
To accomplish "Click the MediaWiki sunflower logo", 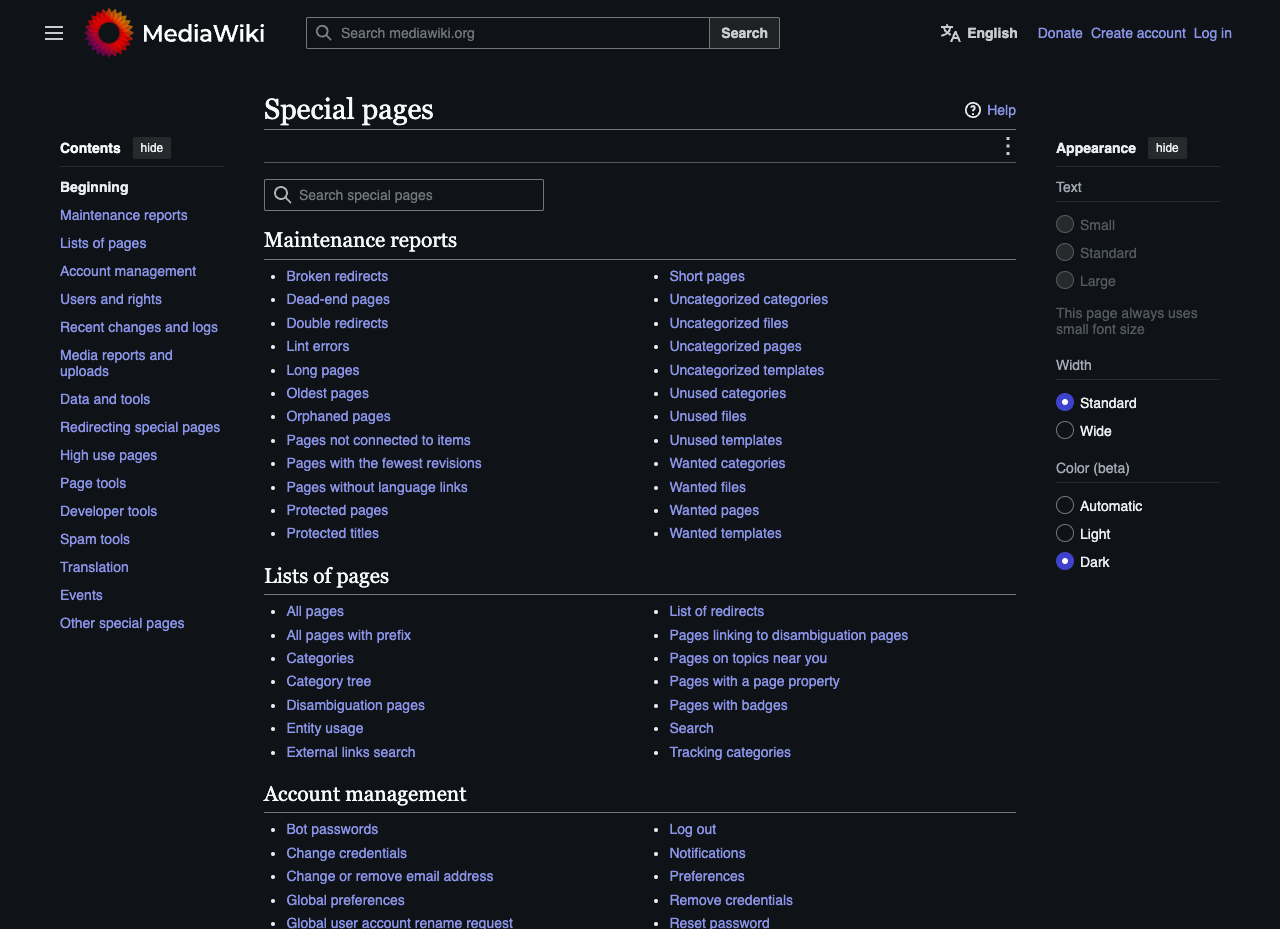I will (x=110, y=33).
